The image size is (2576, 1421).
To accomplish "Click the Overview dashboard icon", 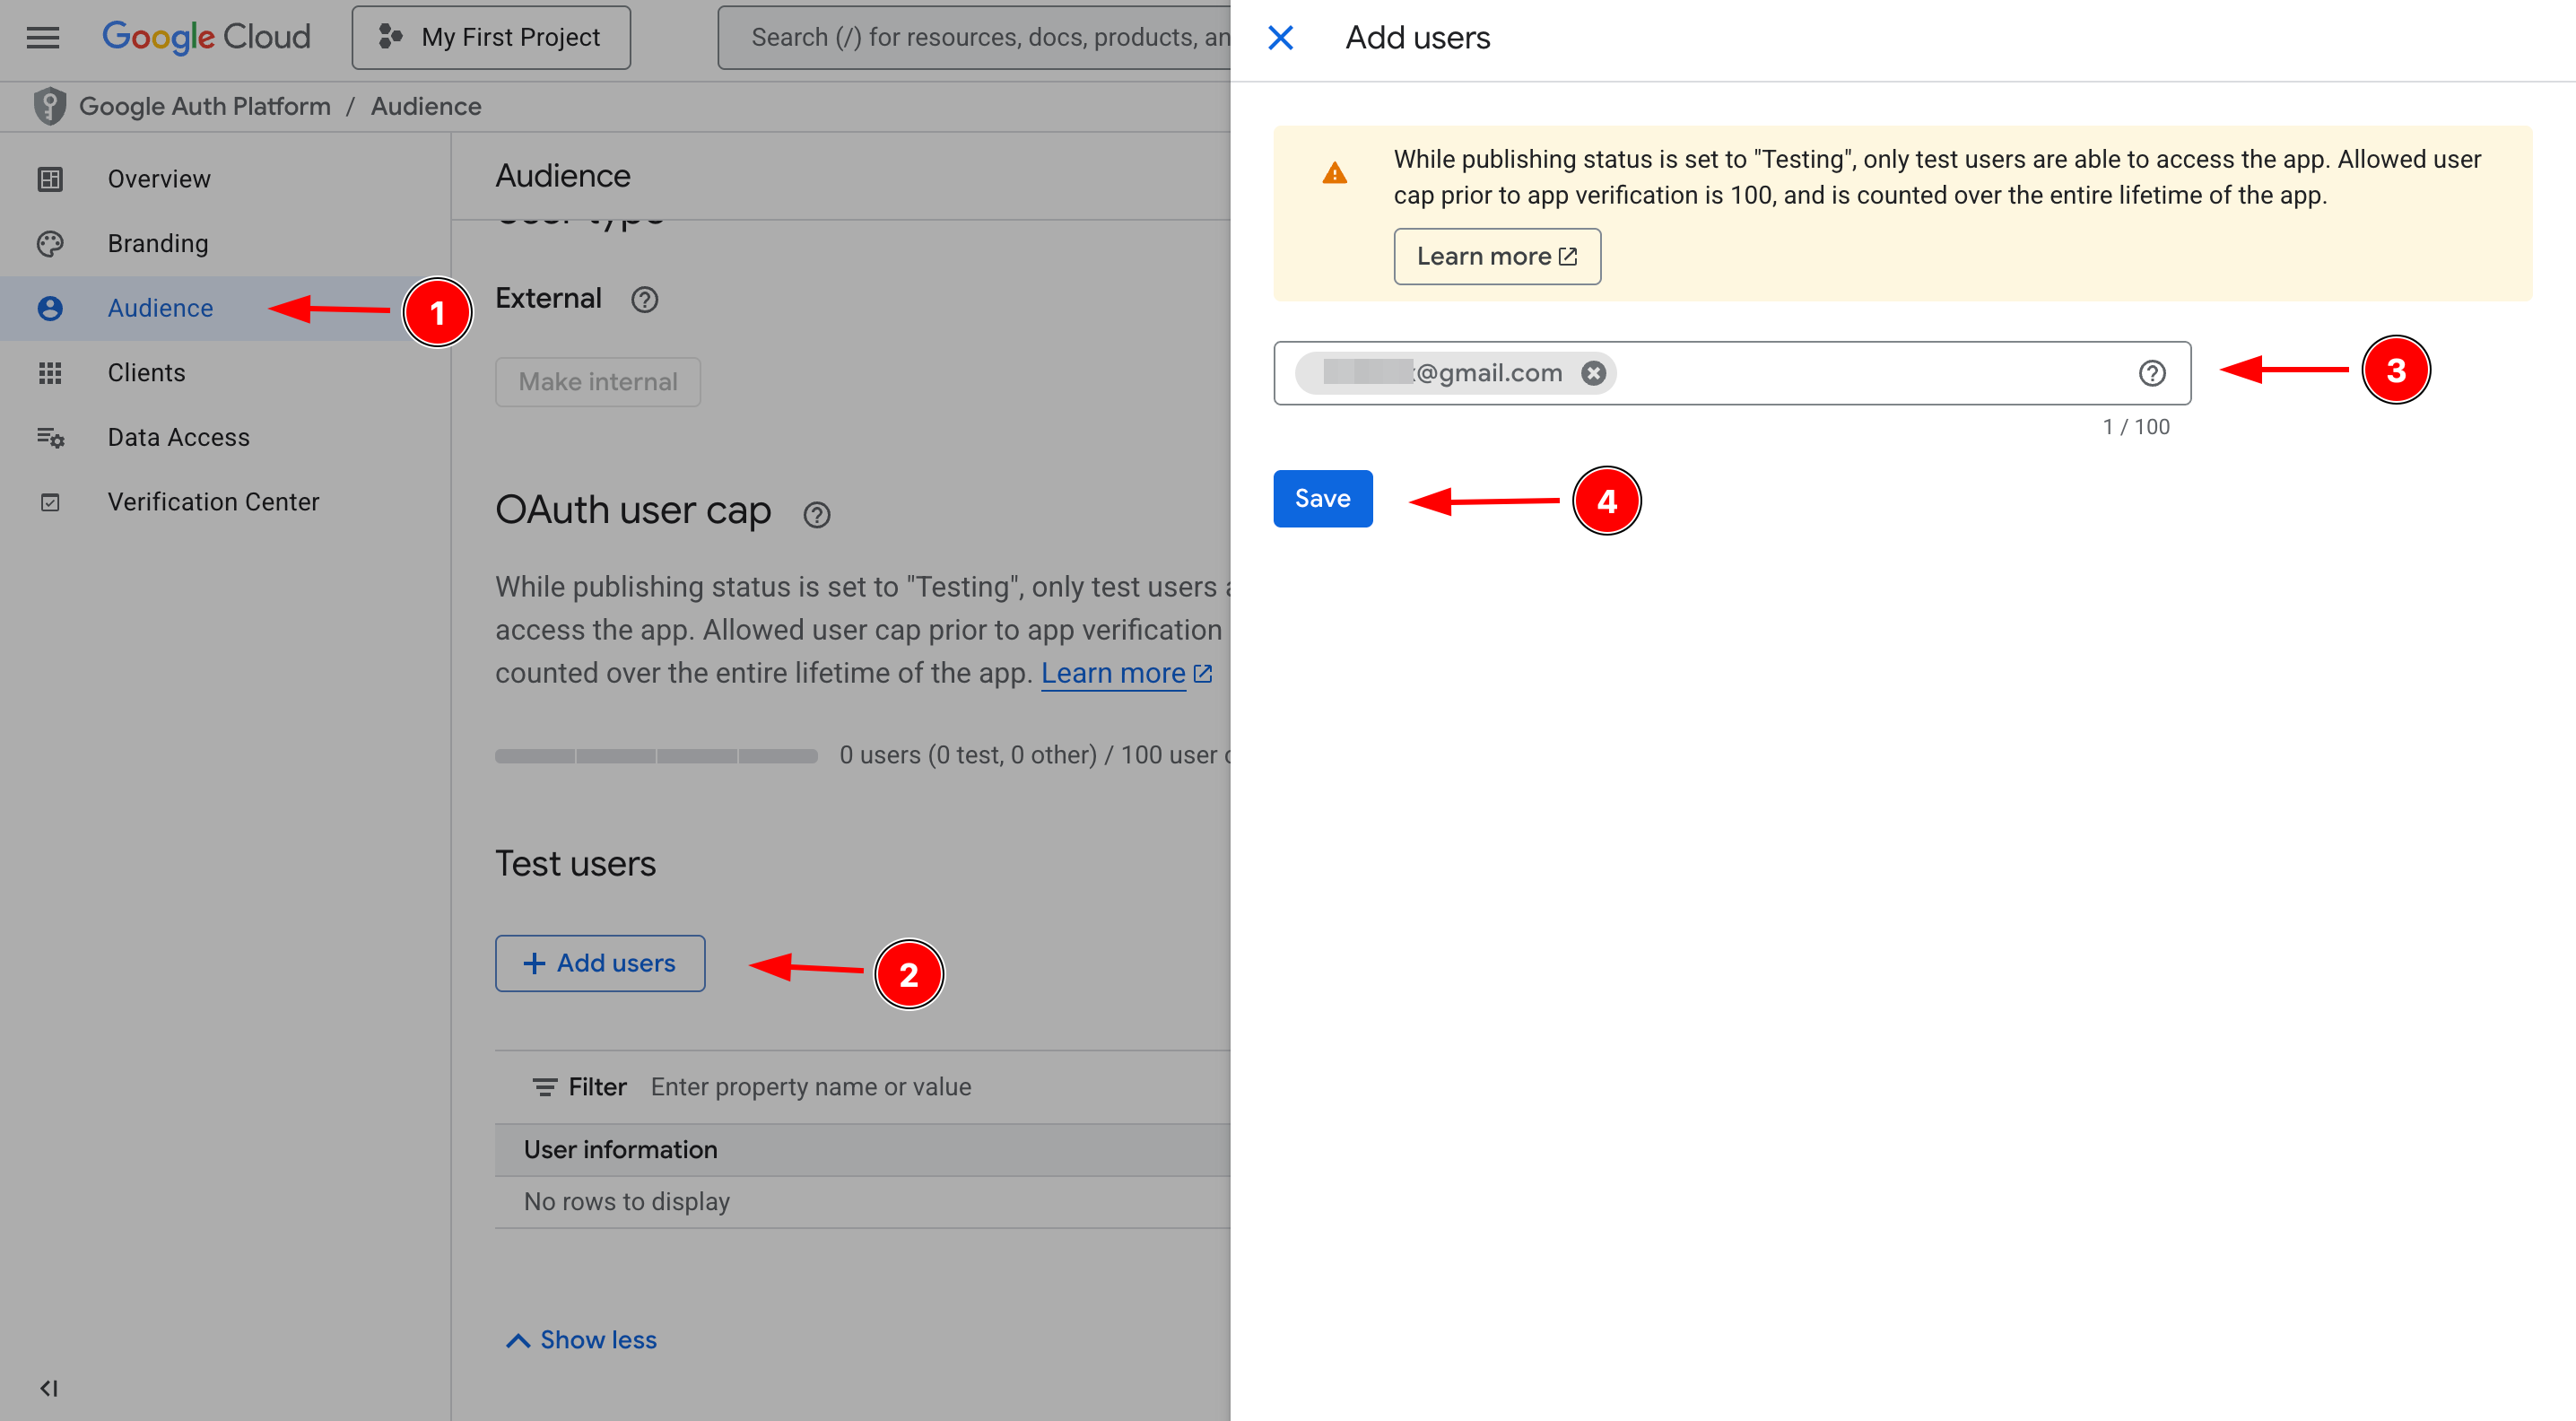I will pos(50,179).
